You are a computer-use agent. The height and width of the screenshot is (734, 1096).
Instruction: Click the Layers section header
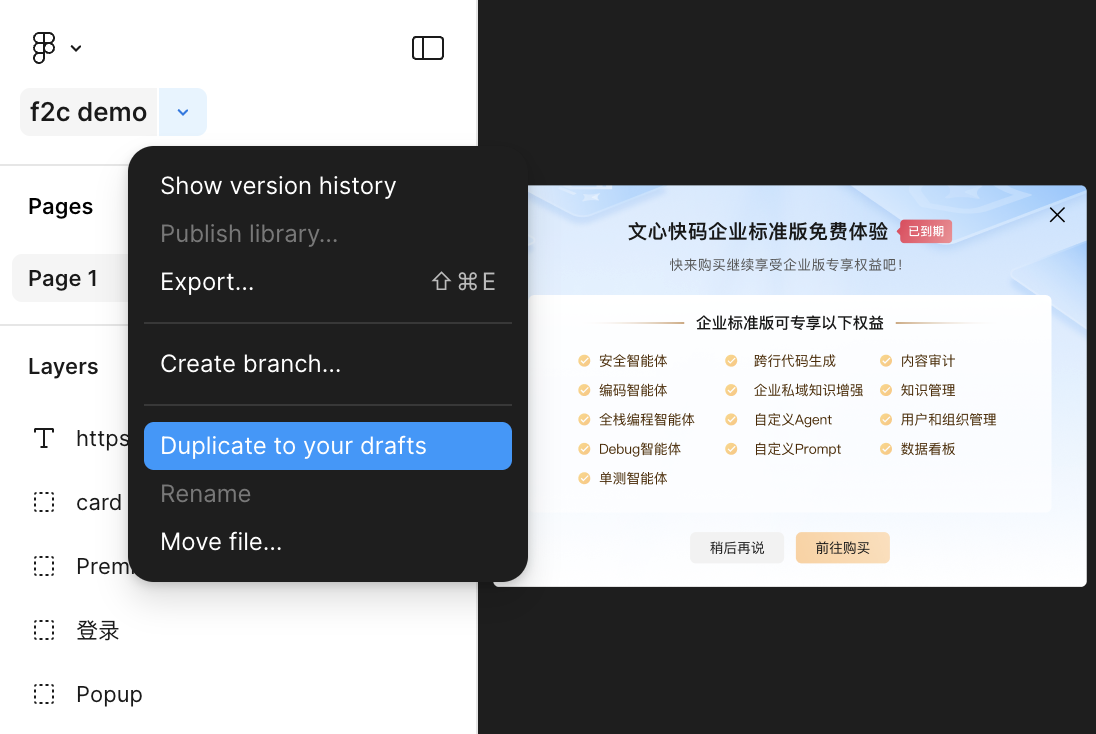tap(63, 366)
